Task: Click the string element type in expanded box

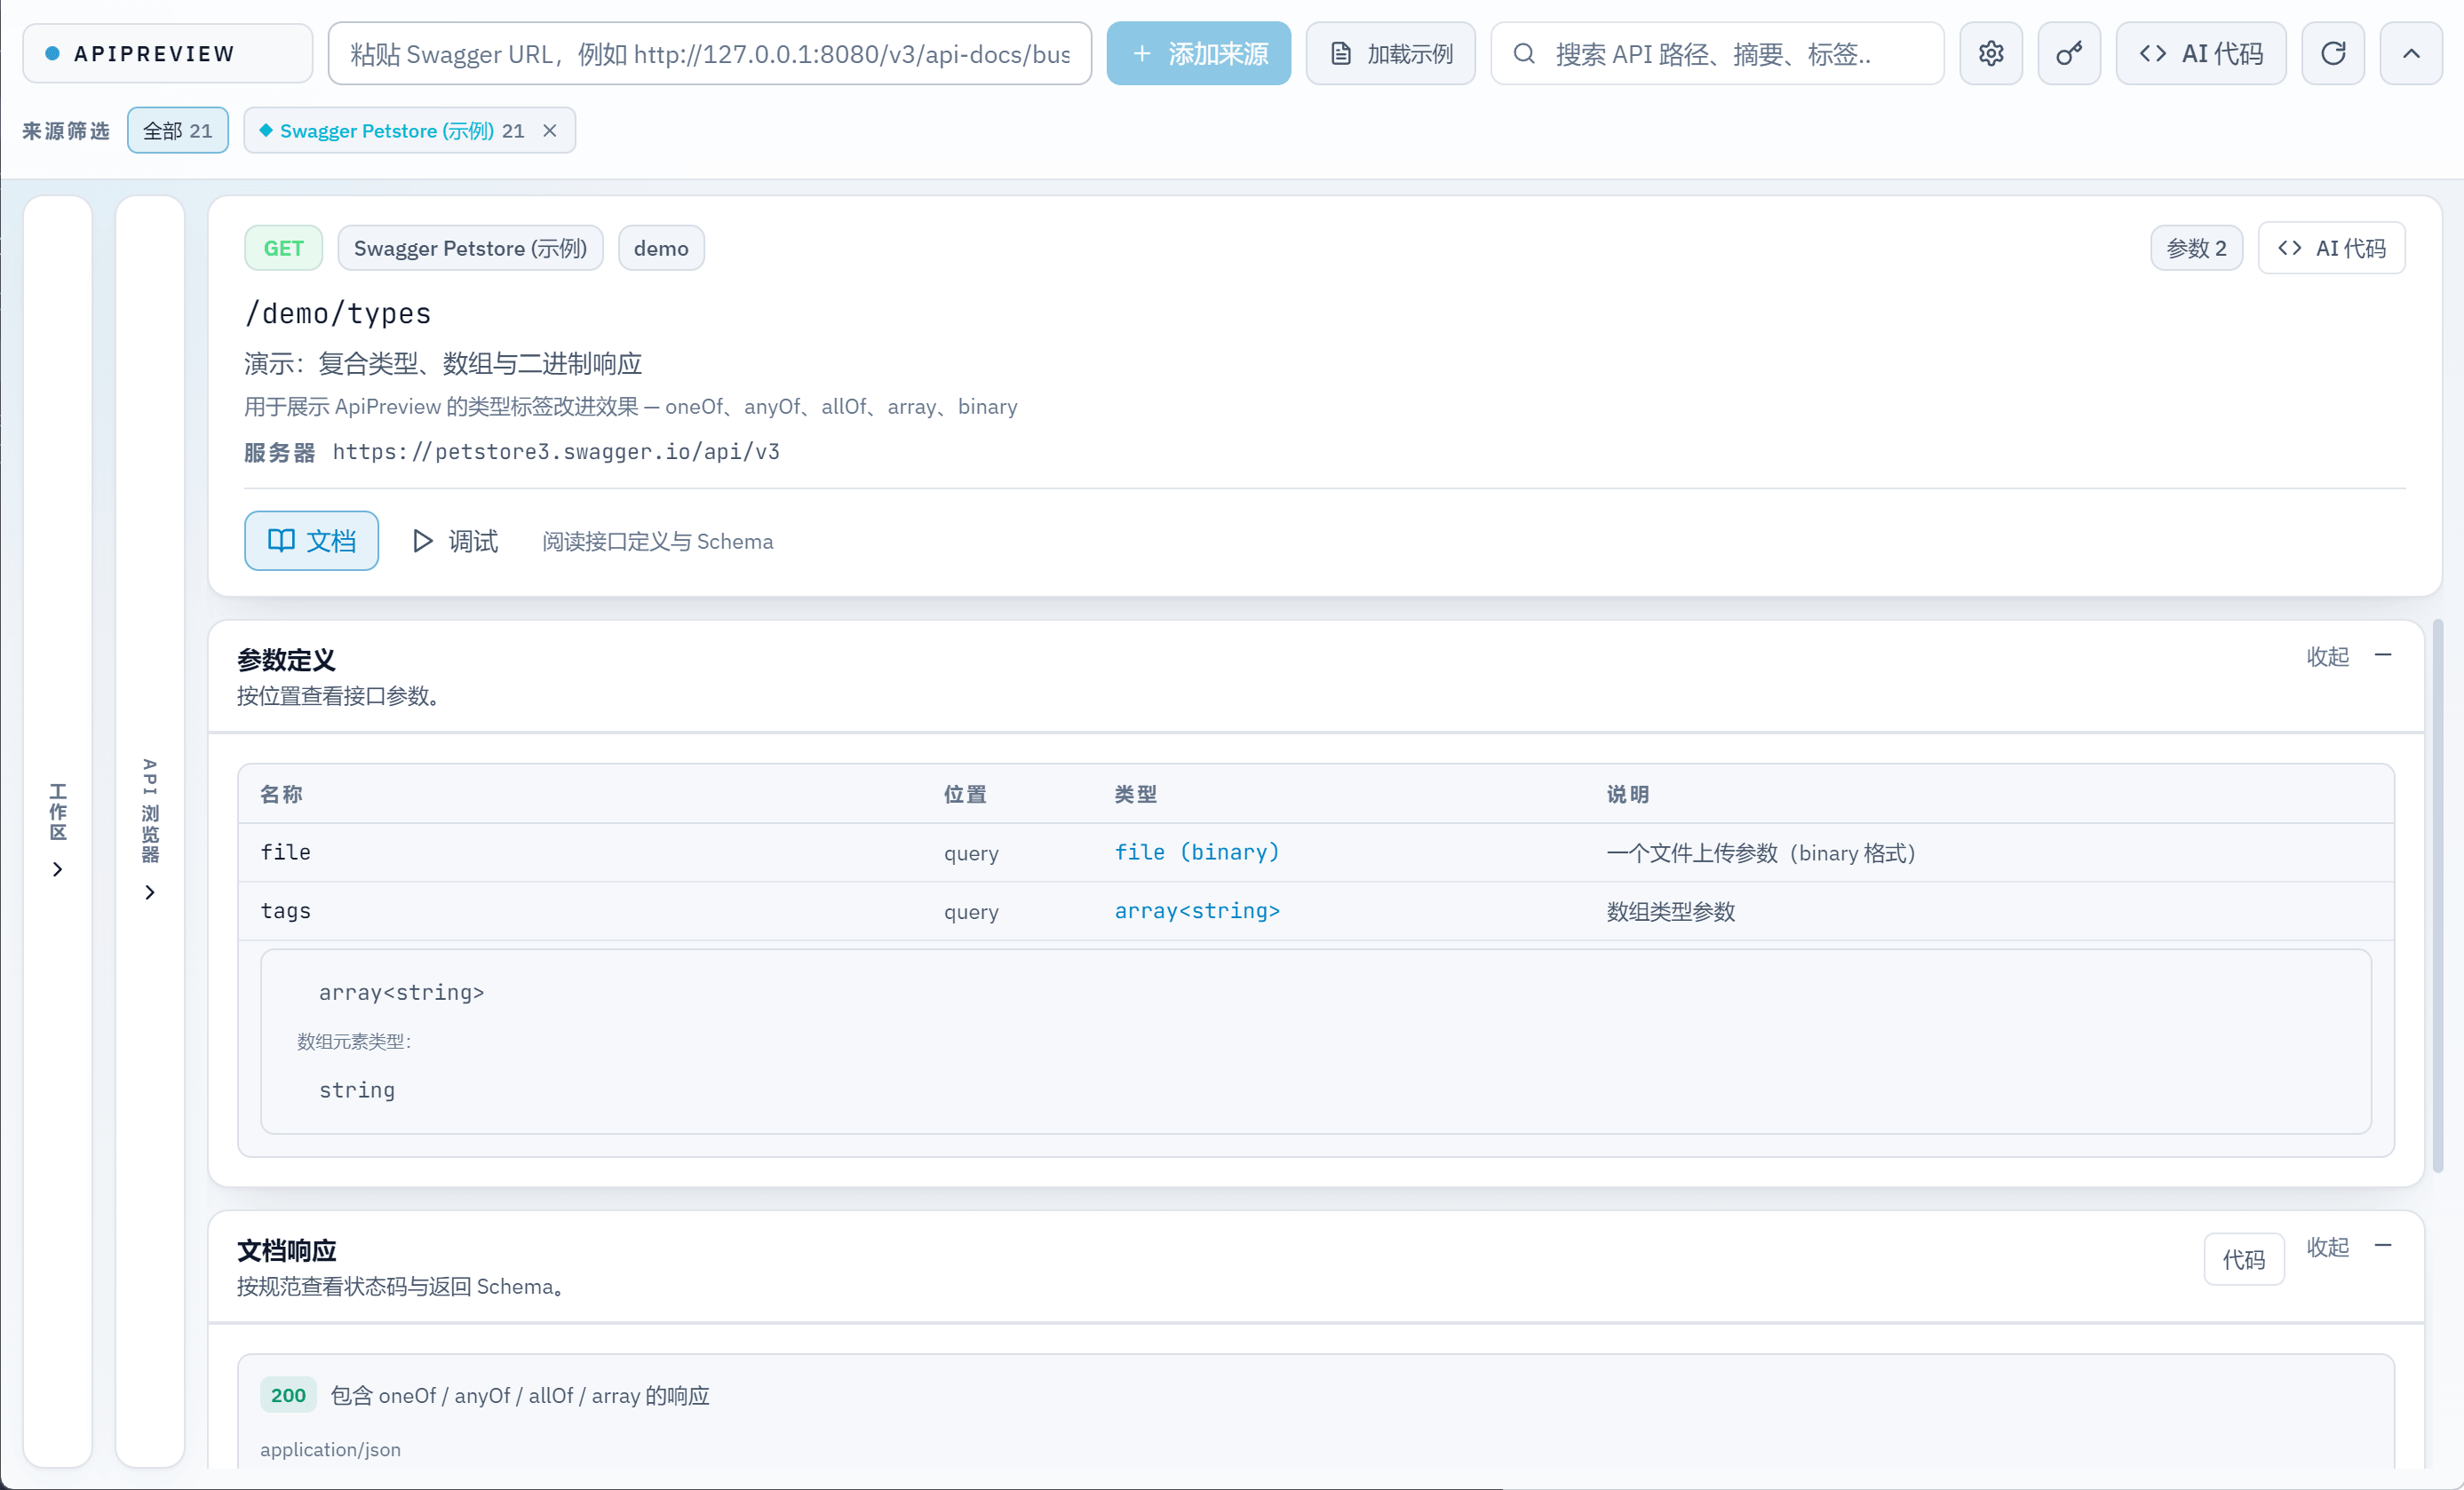Action: pos(357,1090)
